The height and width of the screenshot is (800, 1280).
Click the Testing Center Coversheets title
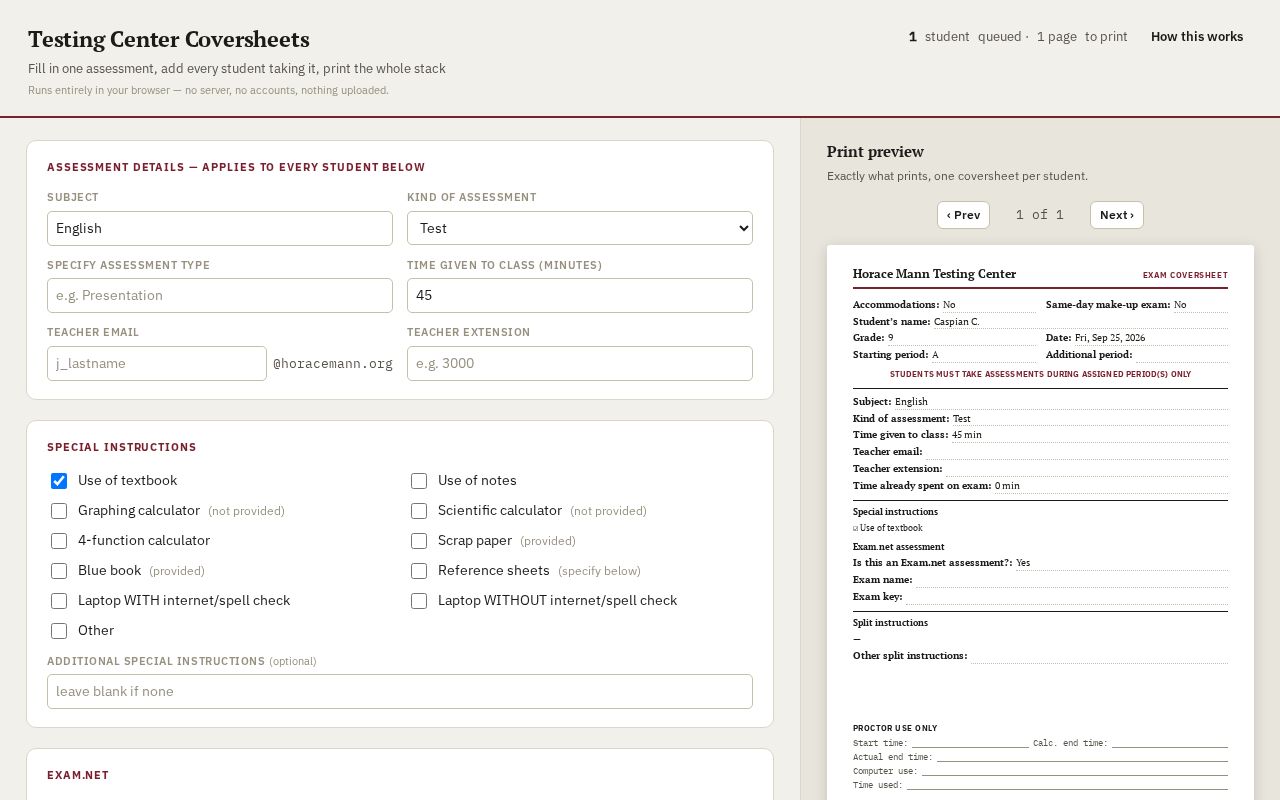click(x=169, y=39)
